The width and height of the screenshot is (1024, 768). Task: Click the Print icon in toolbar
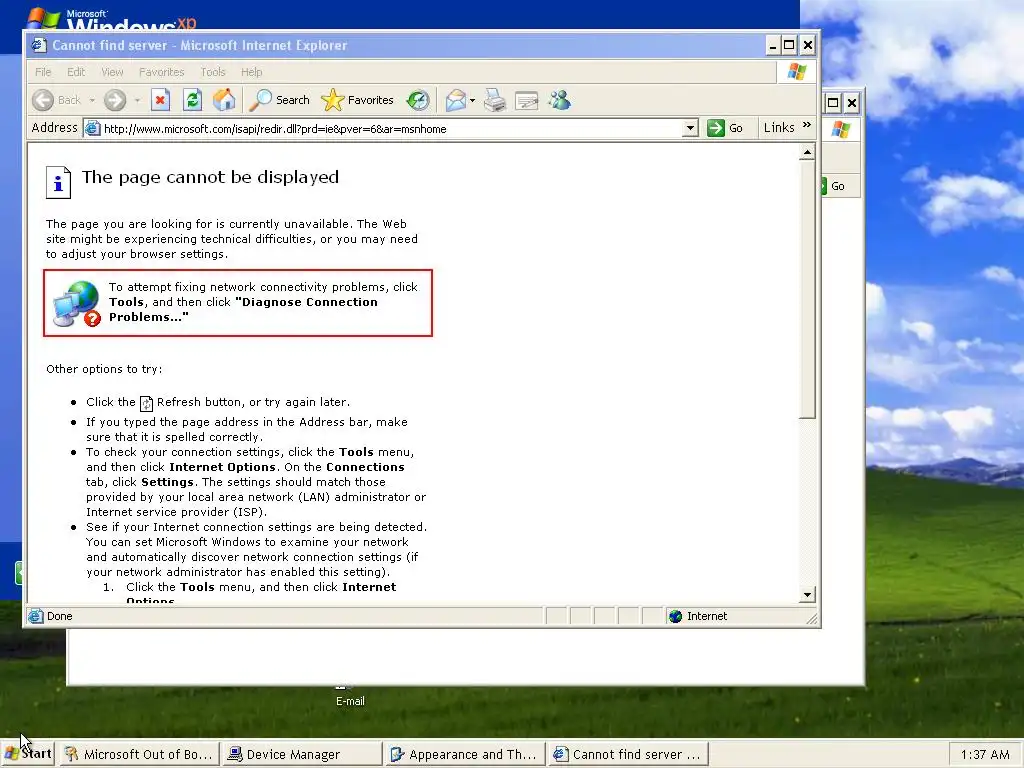(495, 100)
